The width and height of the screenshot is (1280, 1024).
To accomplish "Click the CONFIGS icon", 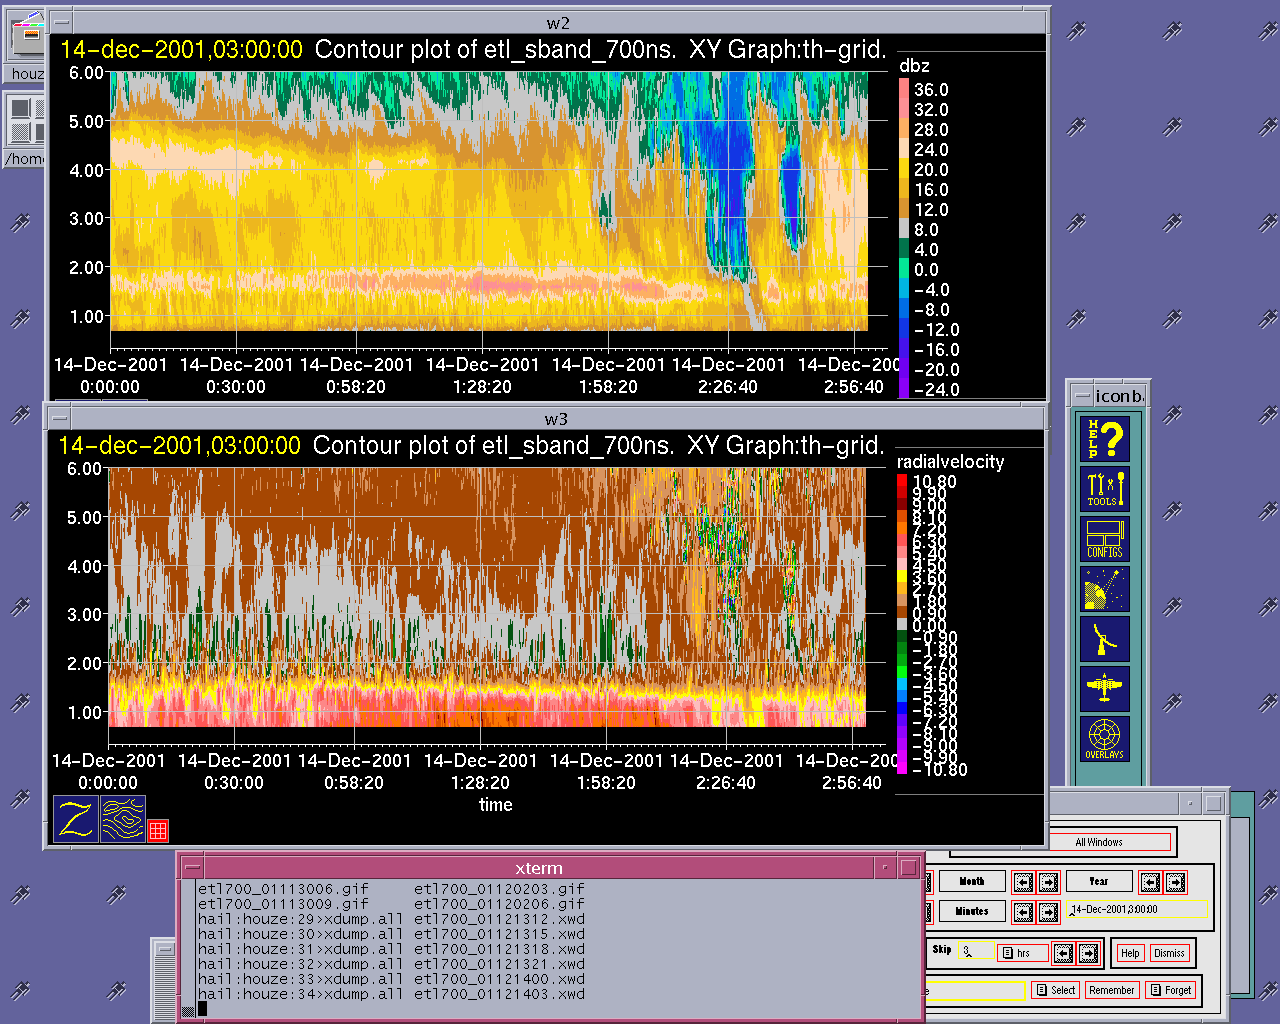I will pyautogui.click(x=1105, y=540).
